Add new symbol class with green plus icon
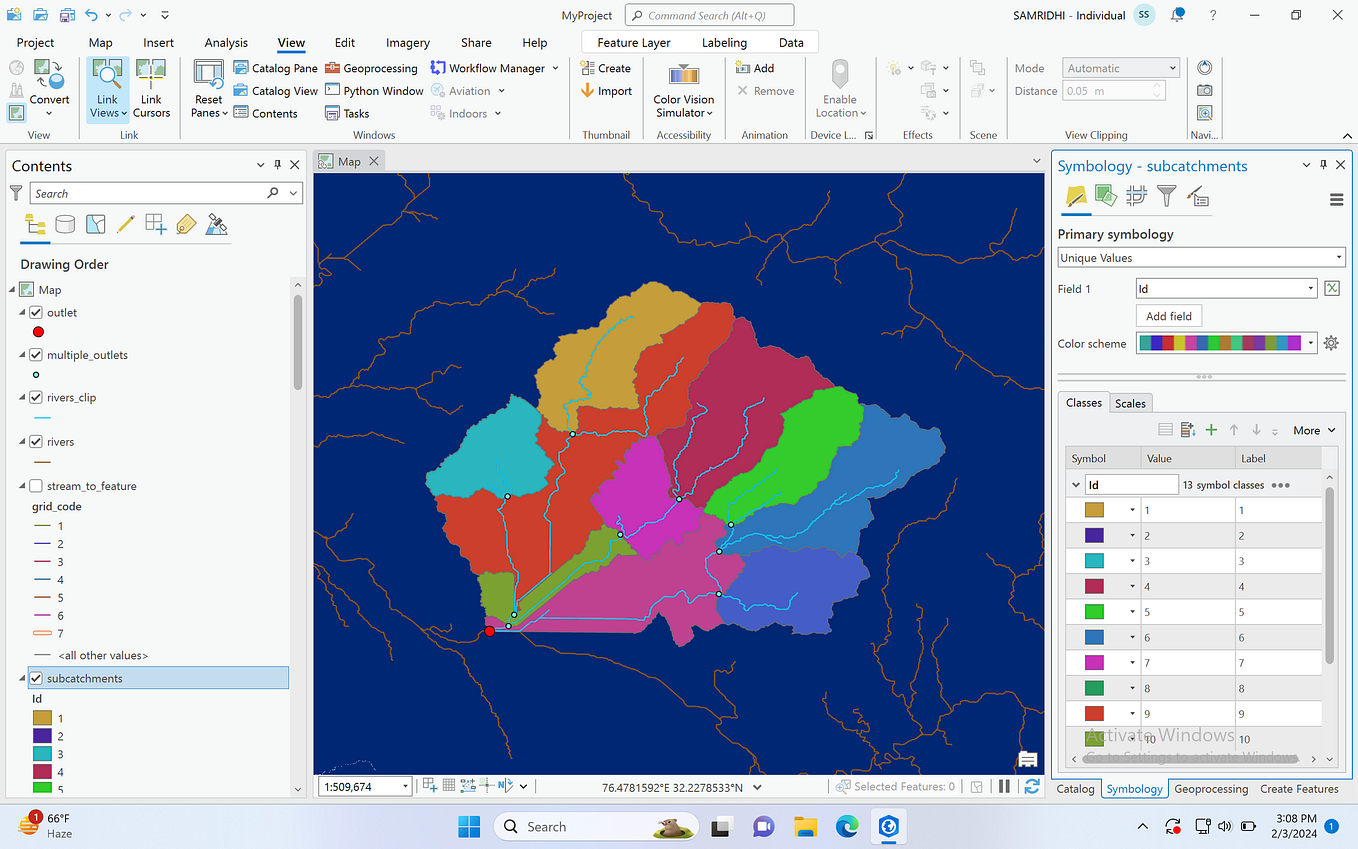 1210,429
